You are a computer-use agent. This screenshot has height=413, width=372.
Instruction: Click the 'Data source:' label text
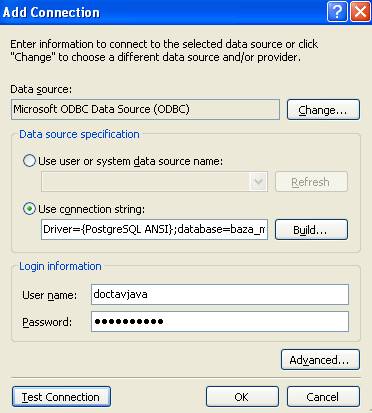click(x=41, y=89)
